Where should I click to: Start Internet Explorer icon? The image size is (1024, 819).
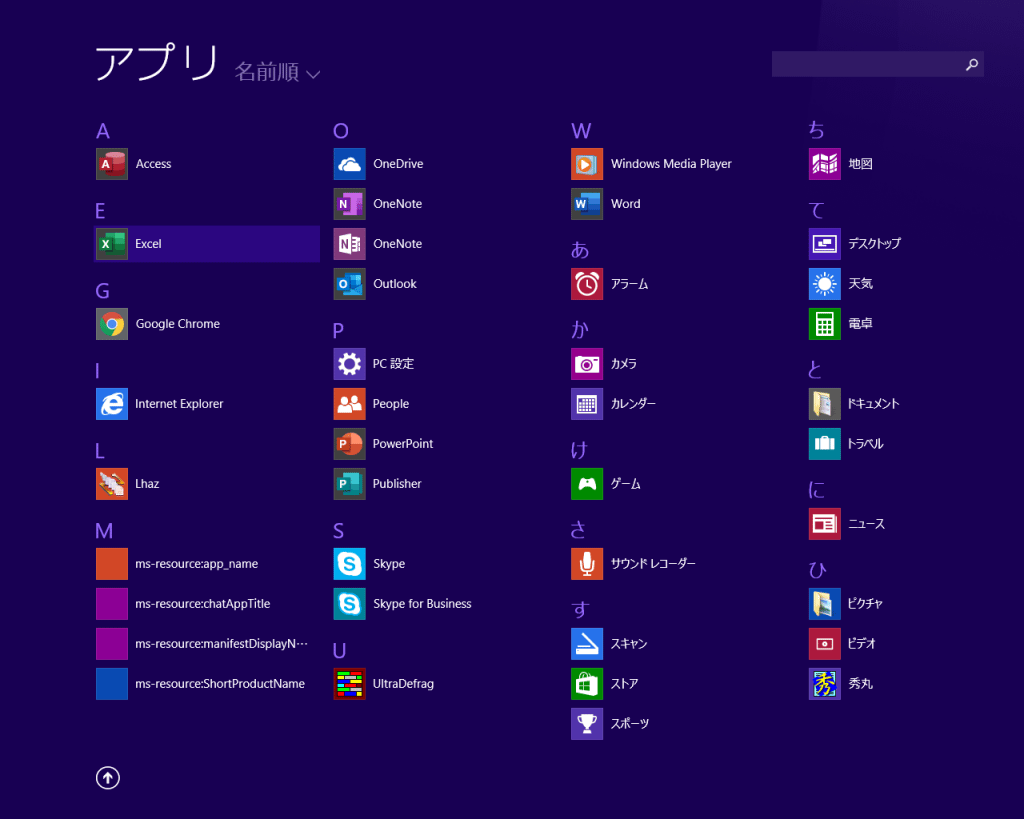(112, 404)
